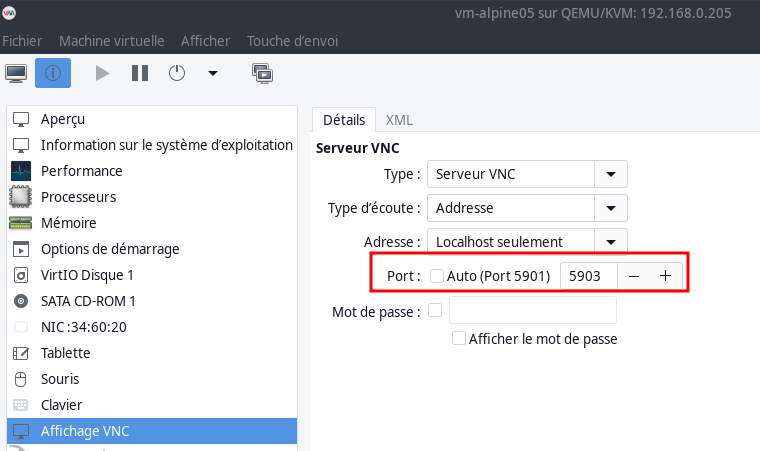The height and width of the screenshot is (451, 760).
Task: Click the graphical console monitor icon
Action: click(16, 73)
